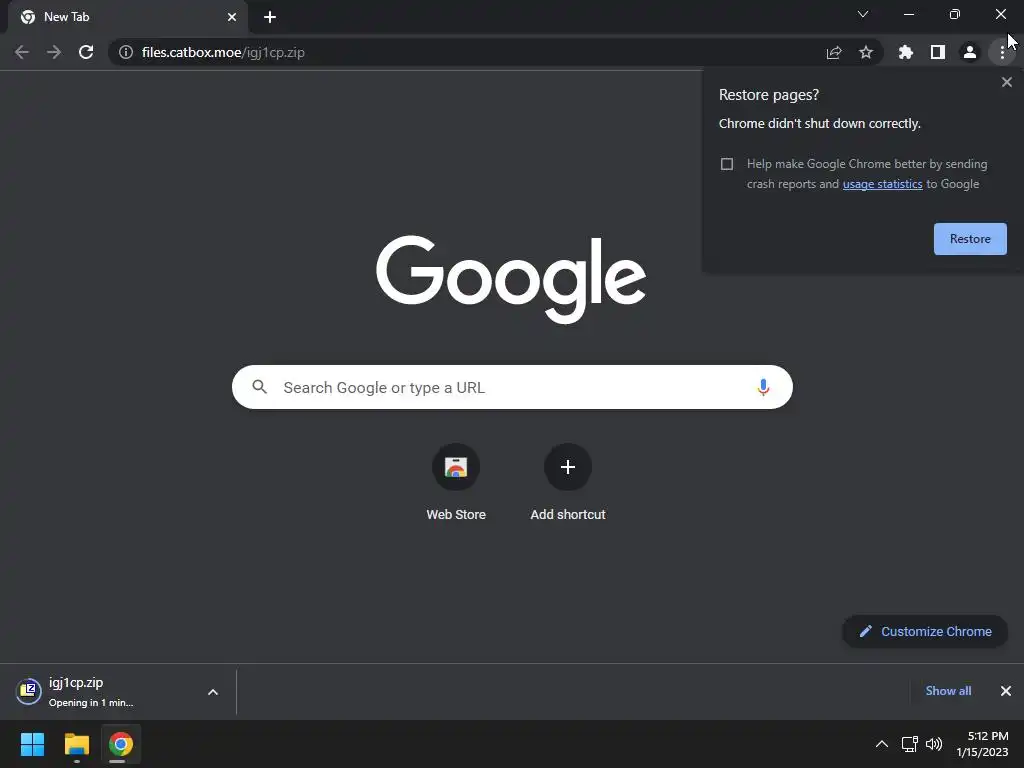Reload the page with the refresh icon

[86, 52]
